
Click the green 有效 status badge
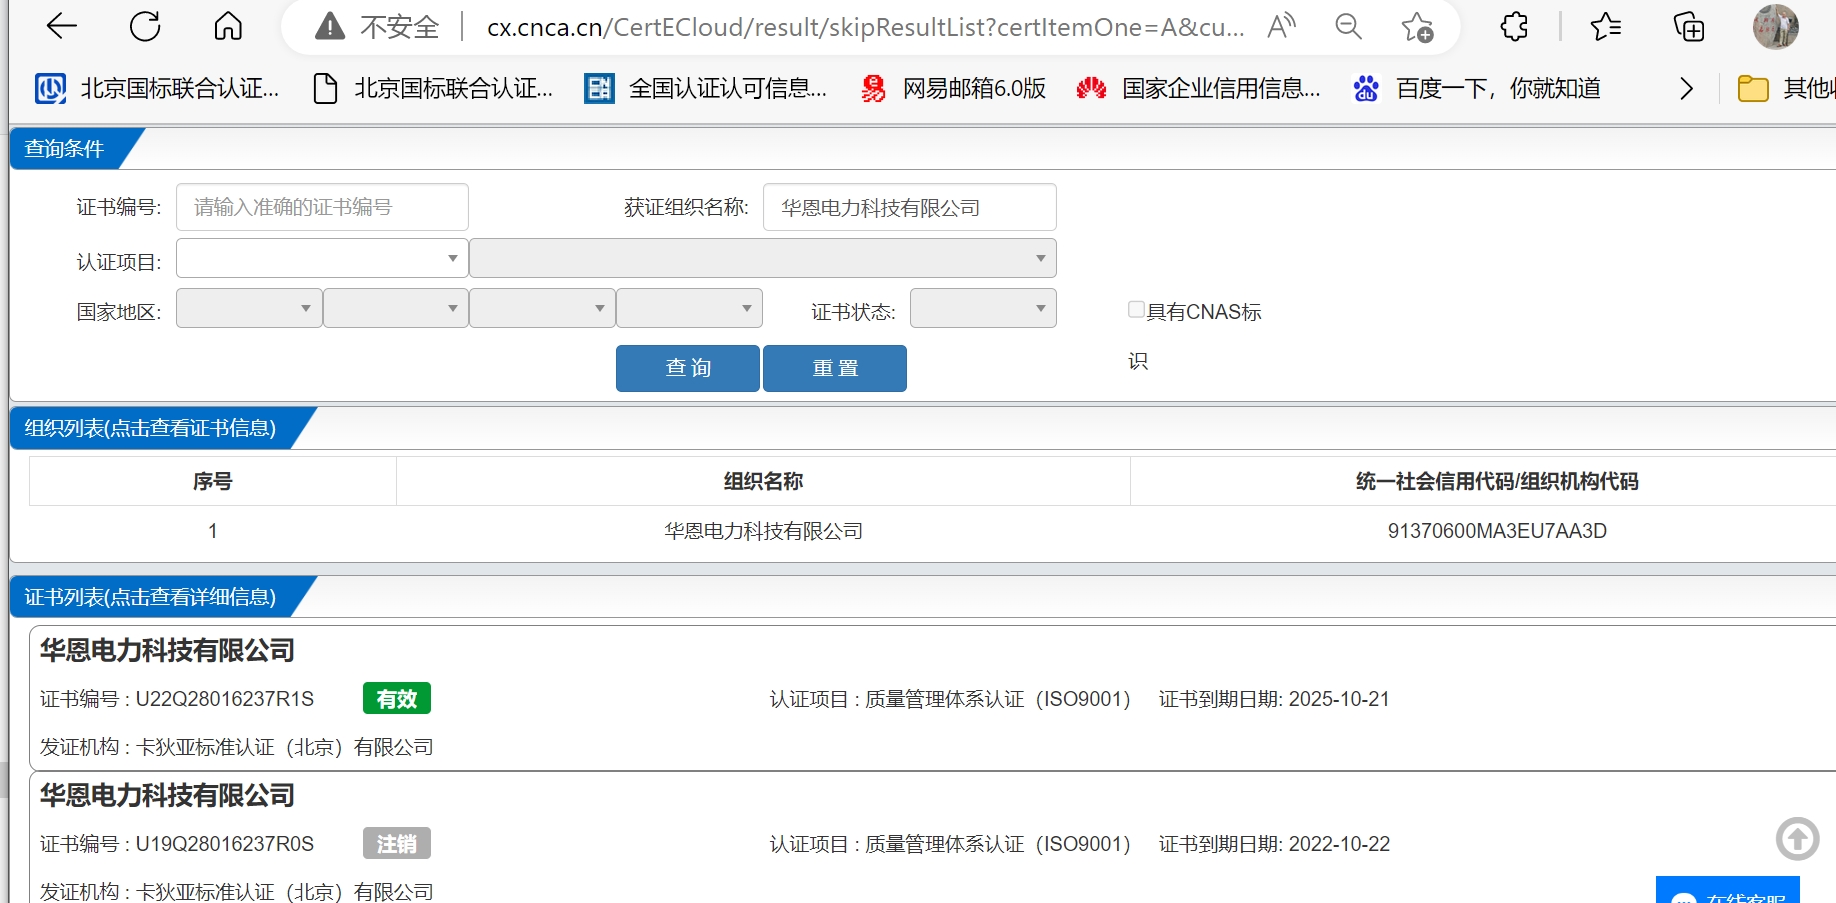coord(397,699)
